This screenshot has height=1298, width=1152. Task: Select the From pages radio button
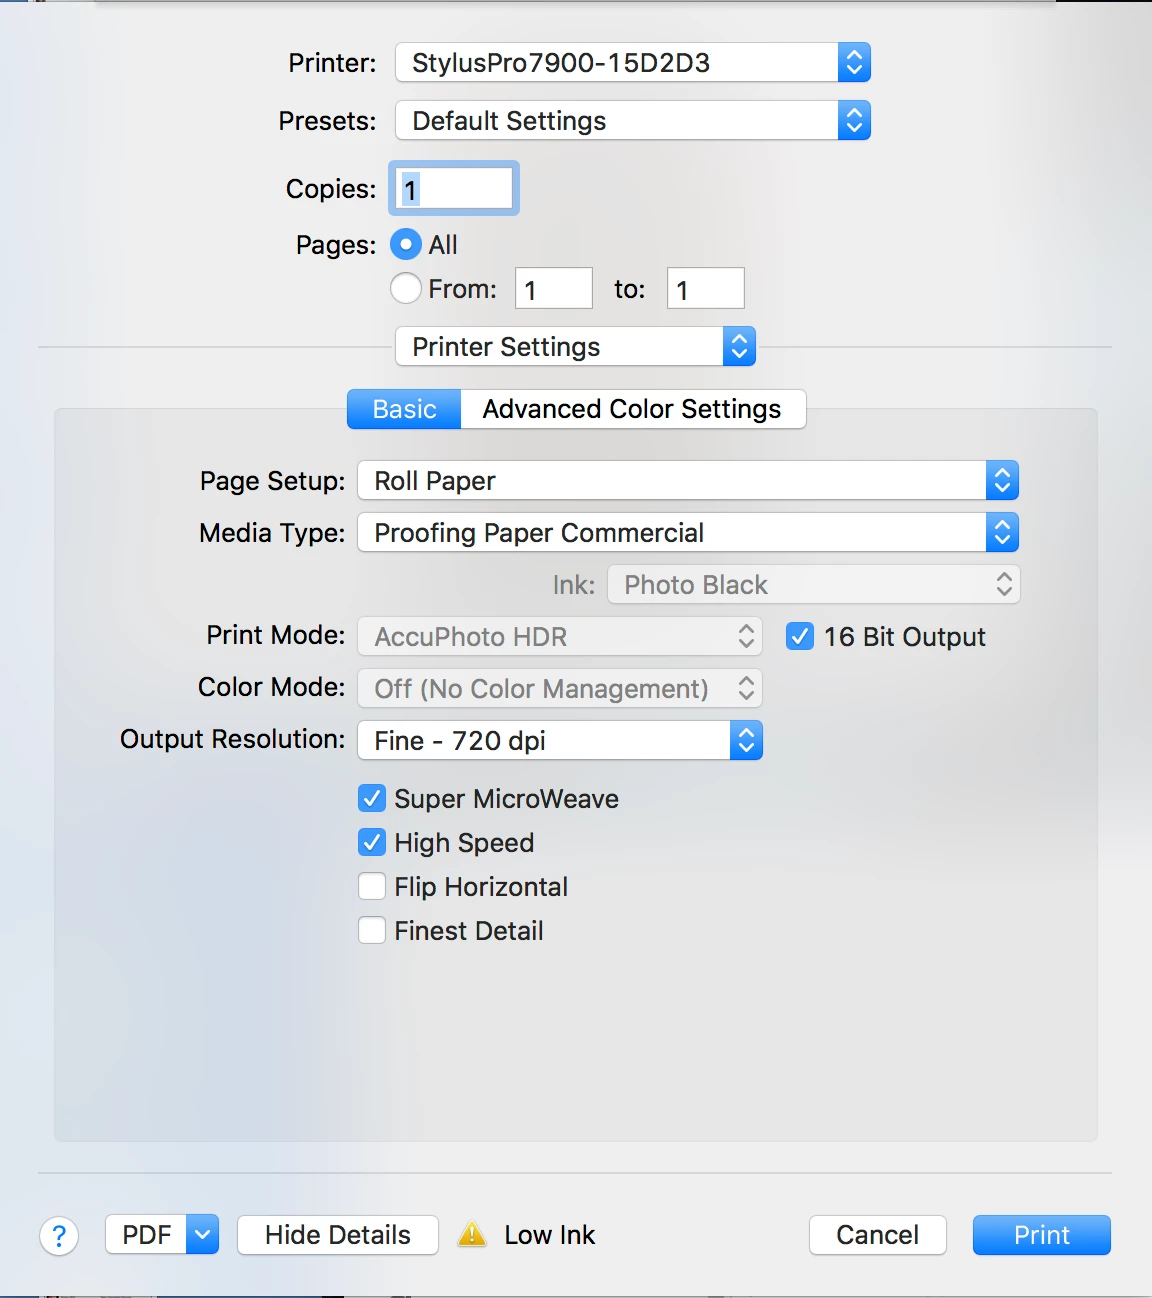coord(405,288)
